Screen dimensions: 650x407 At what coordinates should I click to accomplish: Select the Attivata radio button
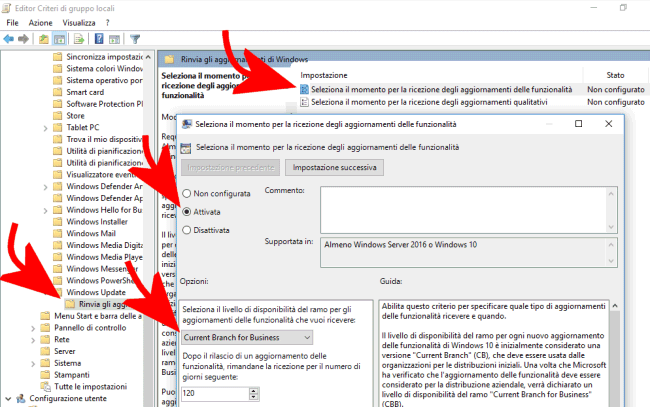click(x=187, y=212)
